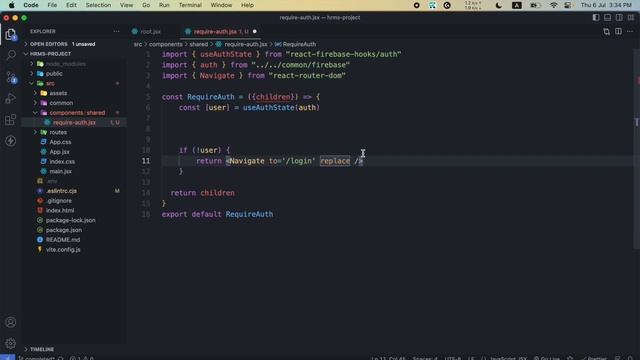Open the File menu
This screenshot has height=360, width=640.
(x=52, y=5)
